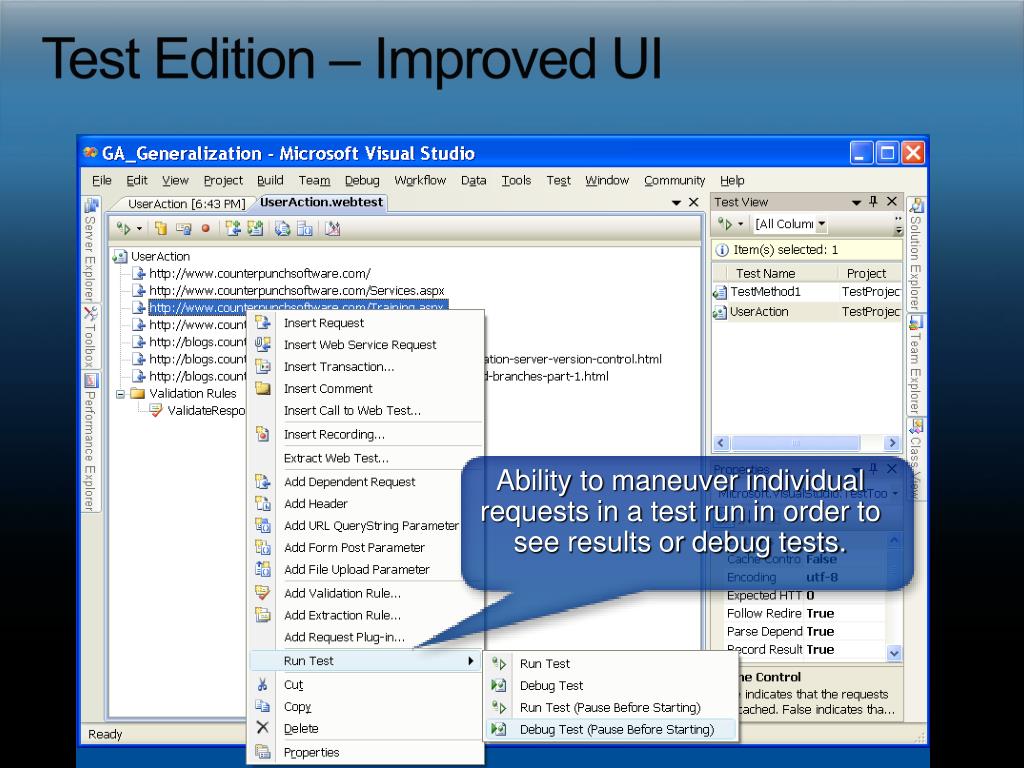This screenshot has width=1024, height=768.
Task: Open the run dropdown arrow in web test toolbar
Action: coord(139,229)
